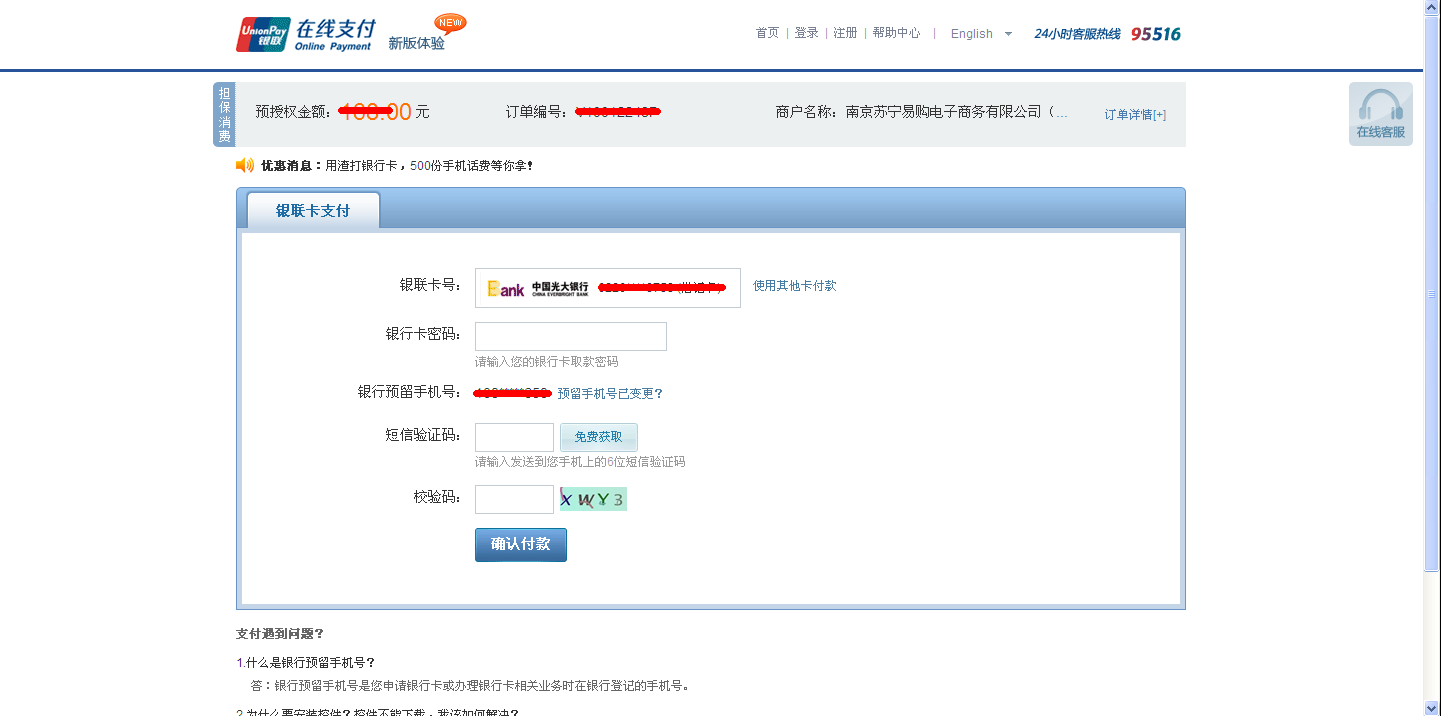The width and height of the screenshot is (1441, 716).
Task: Click the orange NEW badge bubble
Action: coord(450,22)
